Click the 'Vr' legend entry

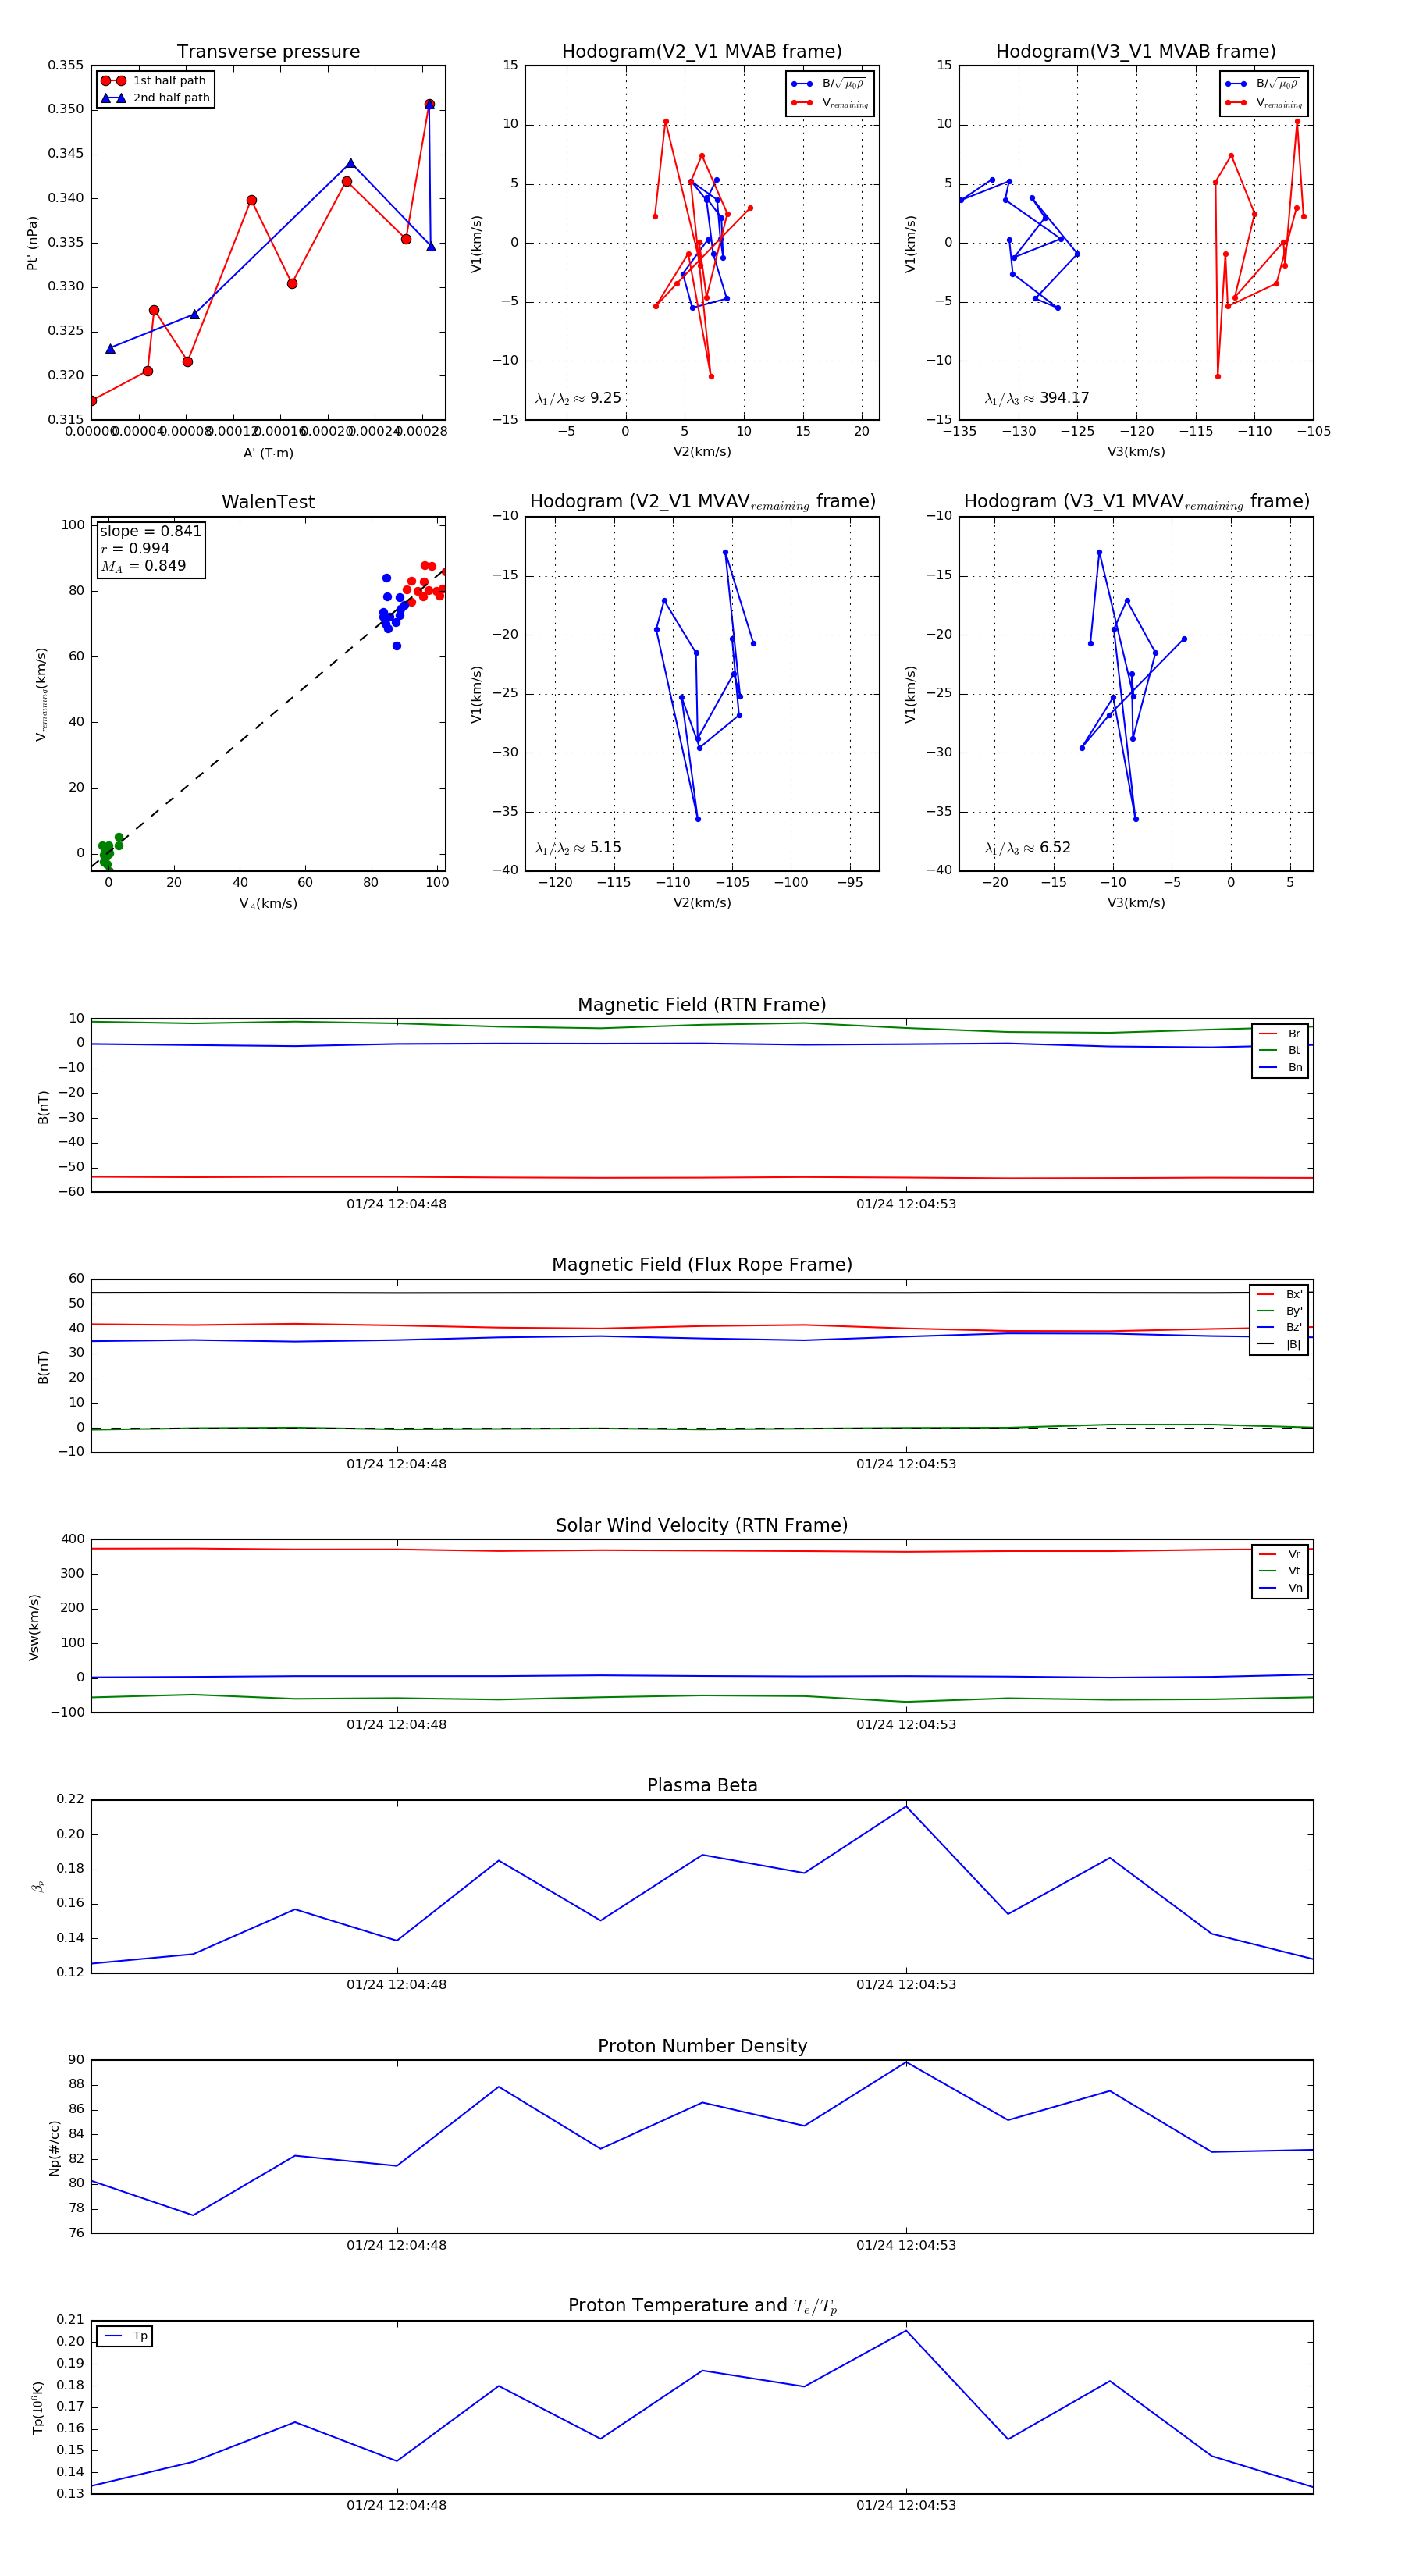pyautogui.click(x=1281, y=1554)
